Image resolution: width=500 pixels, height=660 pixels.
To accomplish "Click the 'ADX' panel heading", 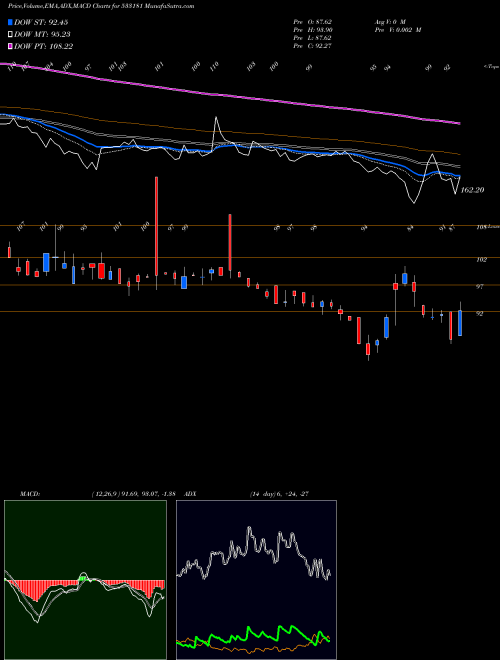I will pos(191,494).
